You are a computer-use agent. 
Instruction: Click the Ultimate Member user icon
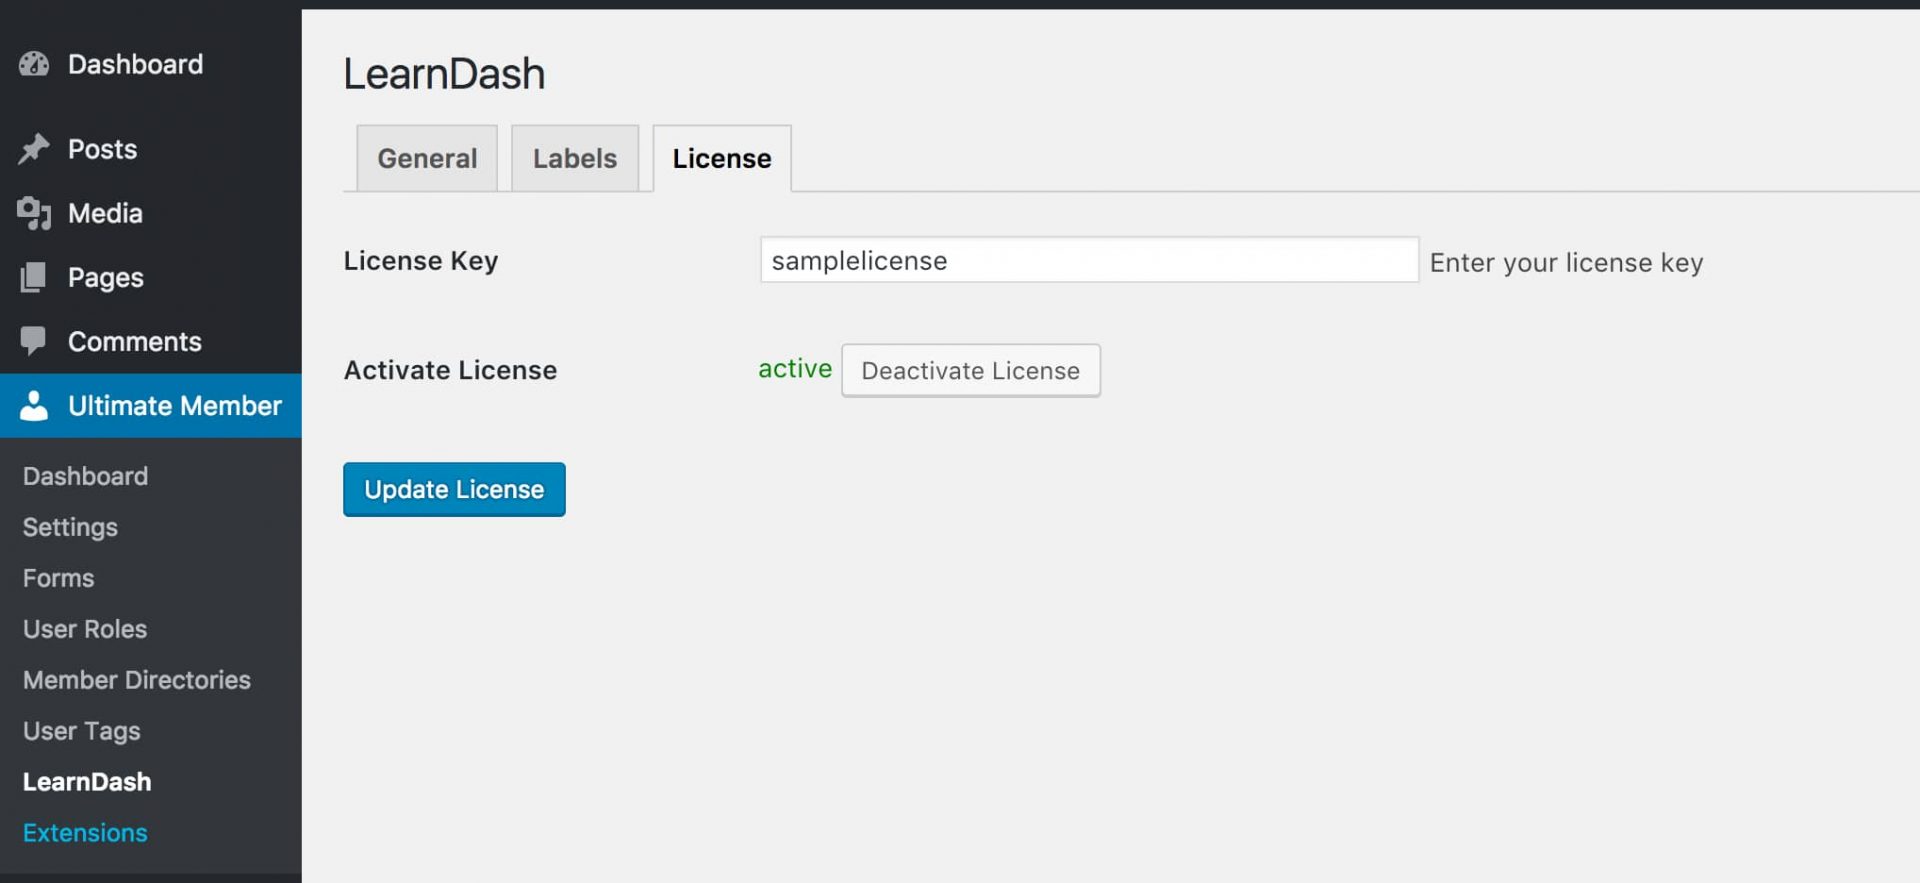(x=34, y=405)
